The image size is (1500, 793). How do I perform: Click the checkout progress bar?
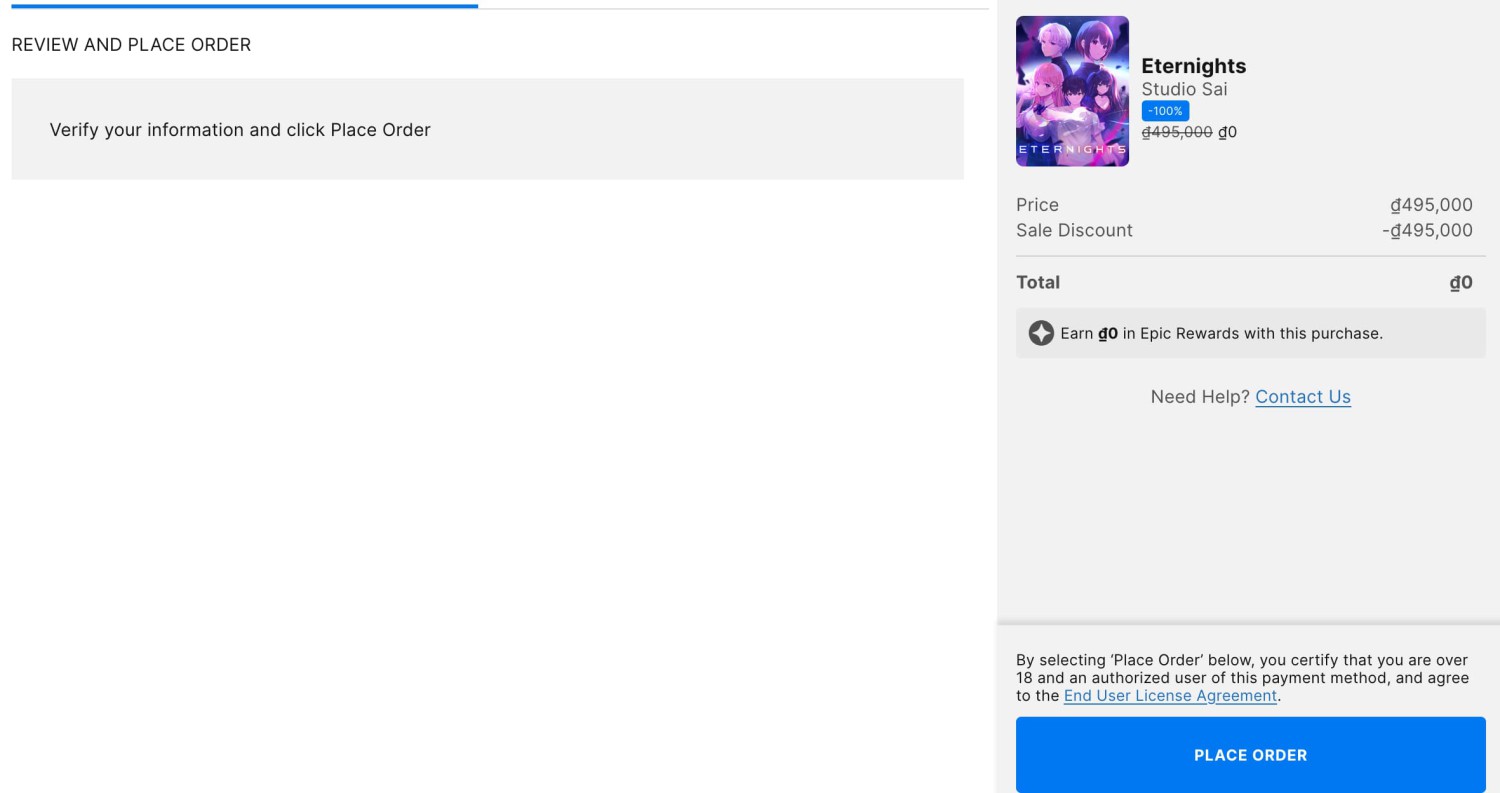500,6
